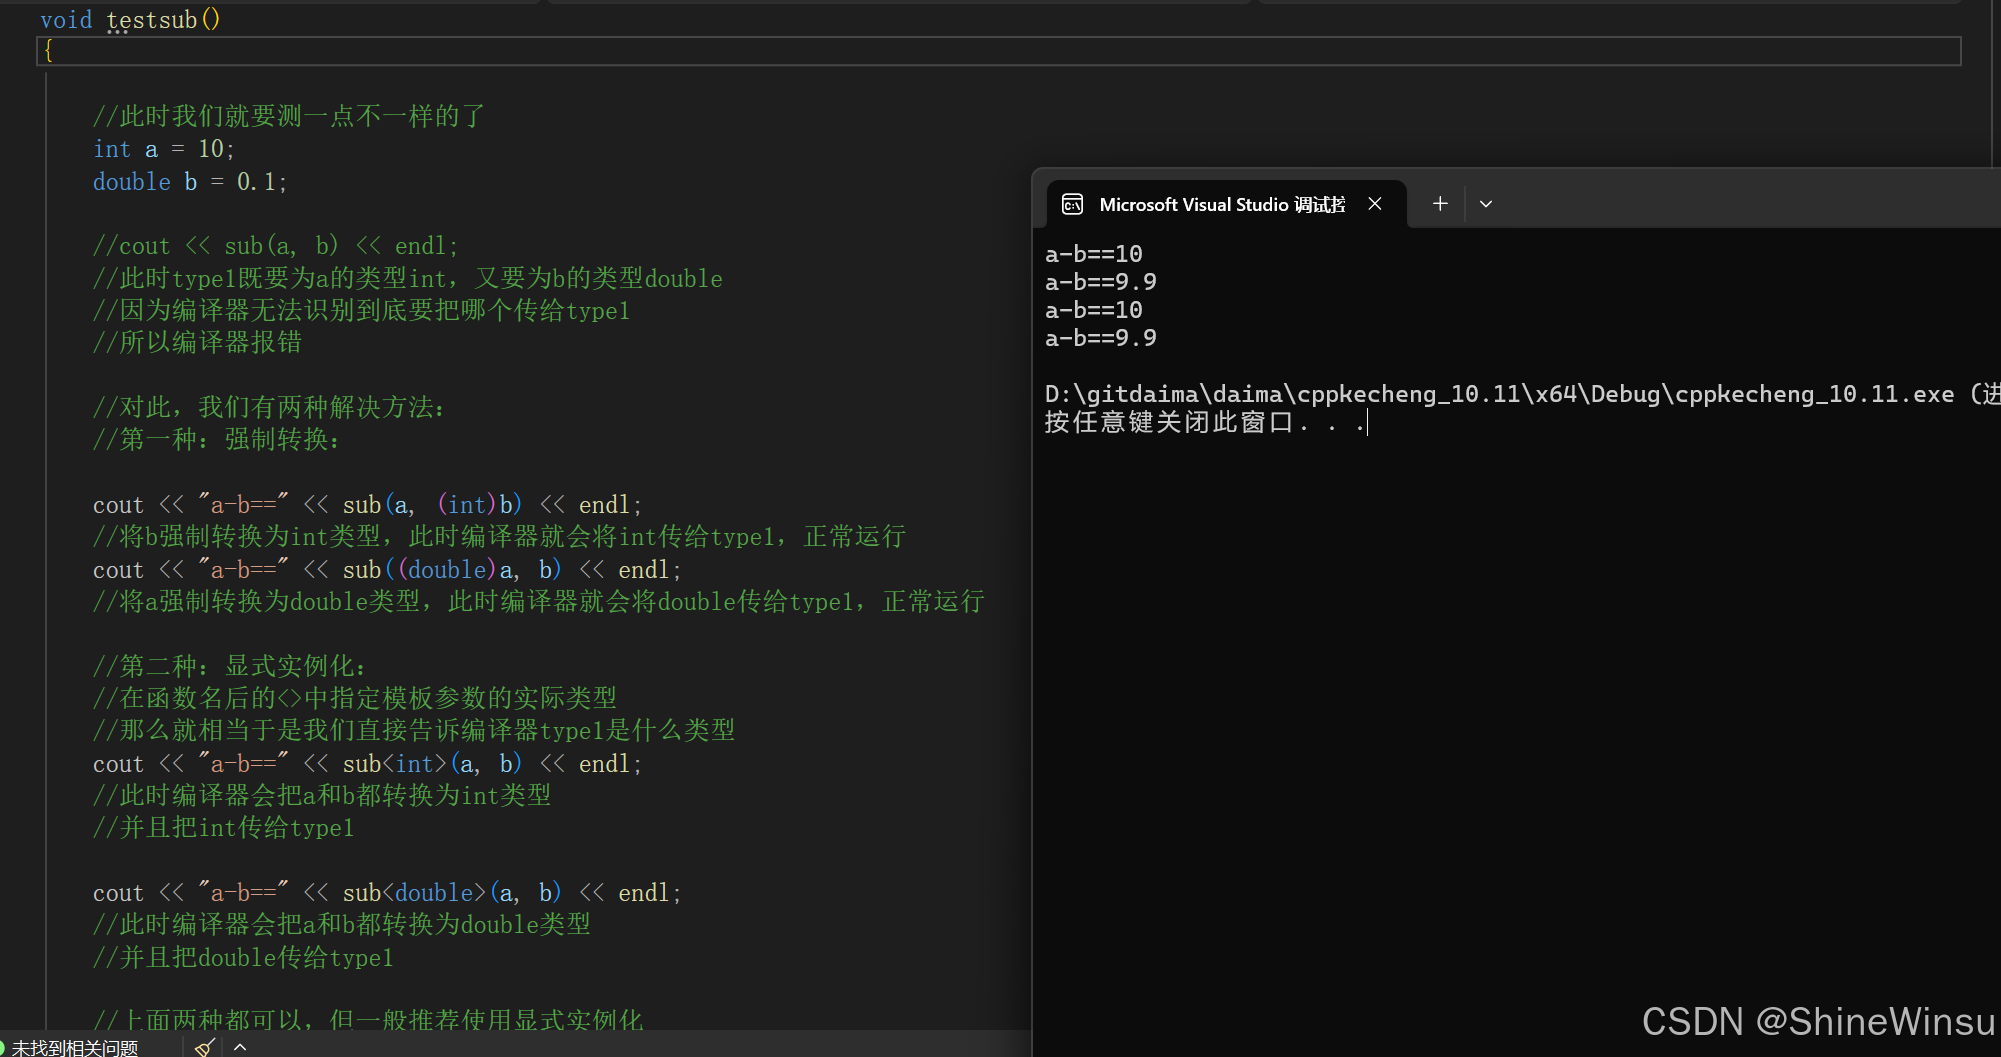
Task: Click the code cleanup broom icon
Action: [x=204, y=1047]
